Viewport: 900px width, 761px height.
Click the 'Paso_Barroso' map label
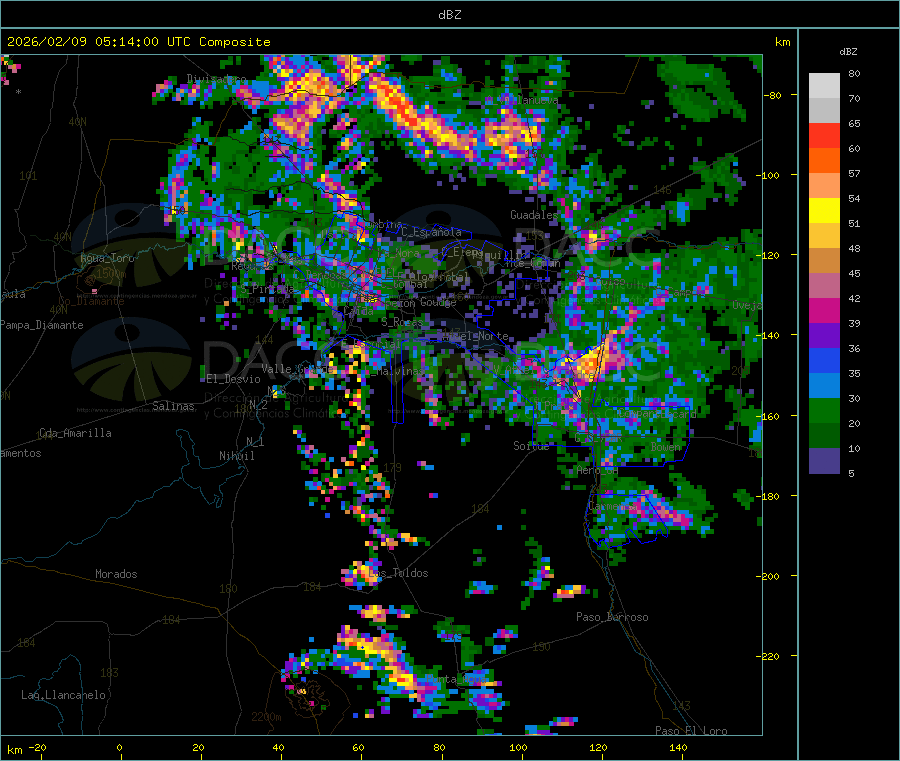612,617
